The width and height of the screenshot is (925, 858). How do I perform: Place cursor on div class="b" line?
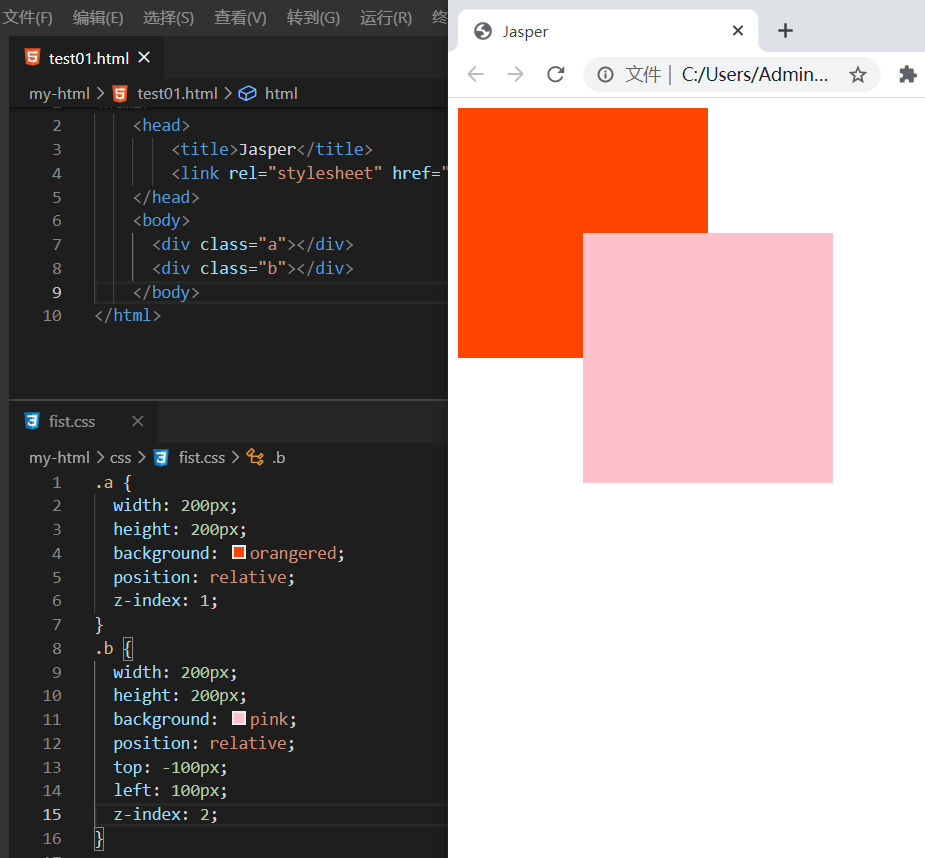[252, 268]
